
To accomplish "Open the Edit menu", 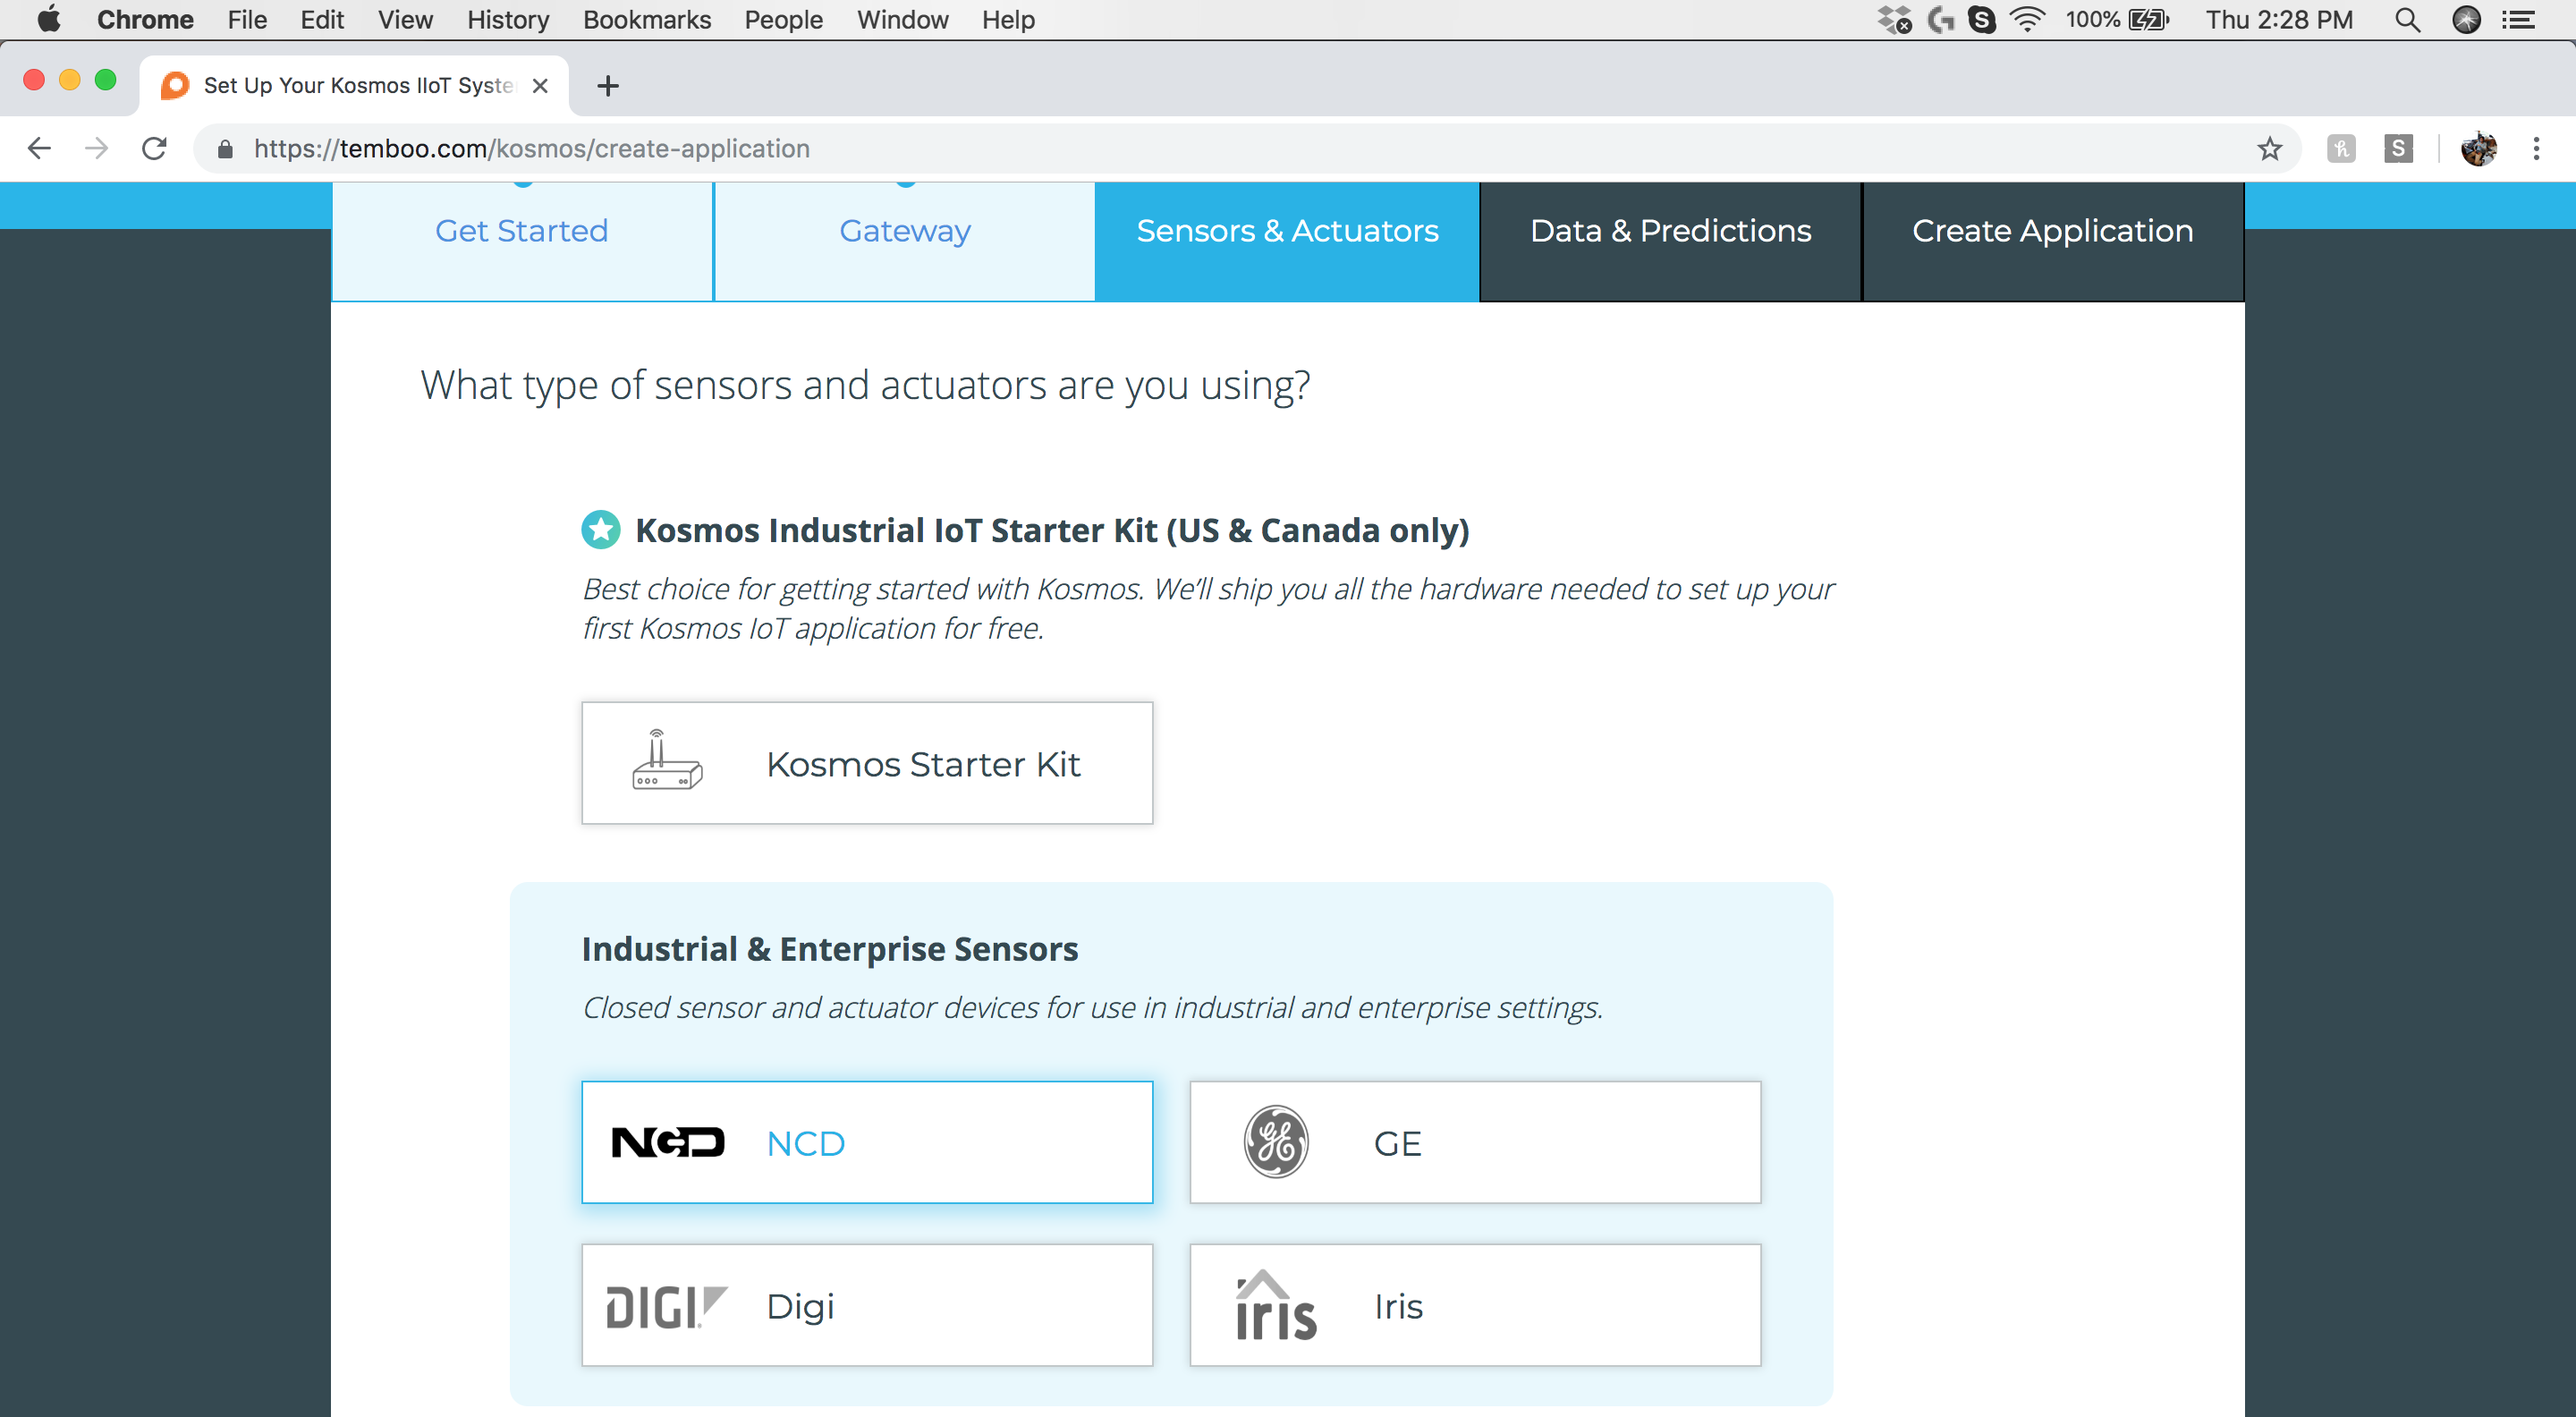I will point(322,19).
